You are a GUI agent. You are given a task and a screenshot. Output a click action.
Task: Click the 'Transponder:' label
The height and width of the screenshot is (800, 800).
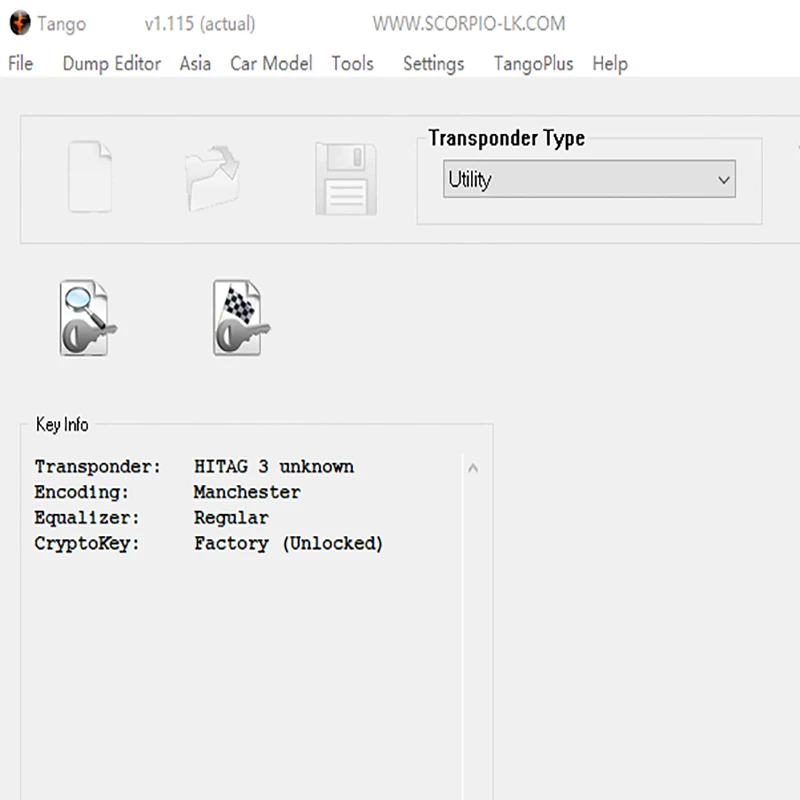point(97,467)
